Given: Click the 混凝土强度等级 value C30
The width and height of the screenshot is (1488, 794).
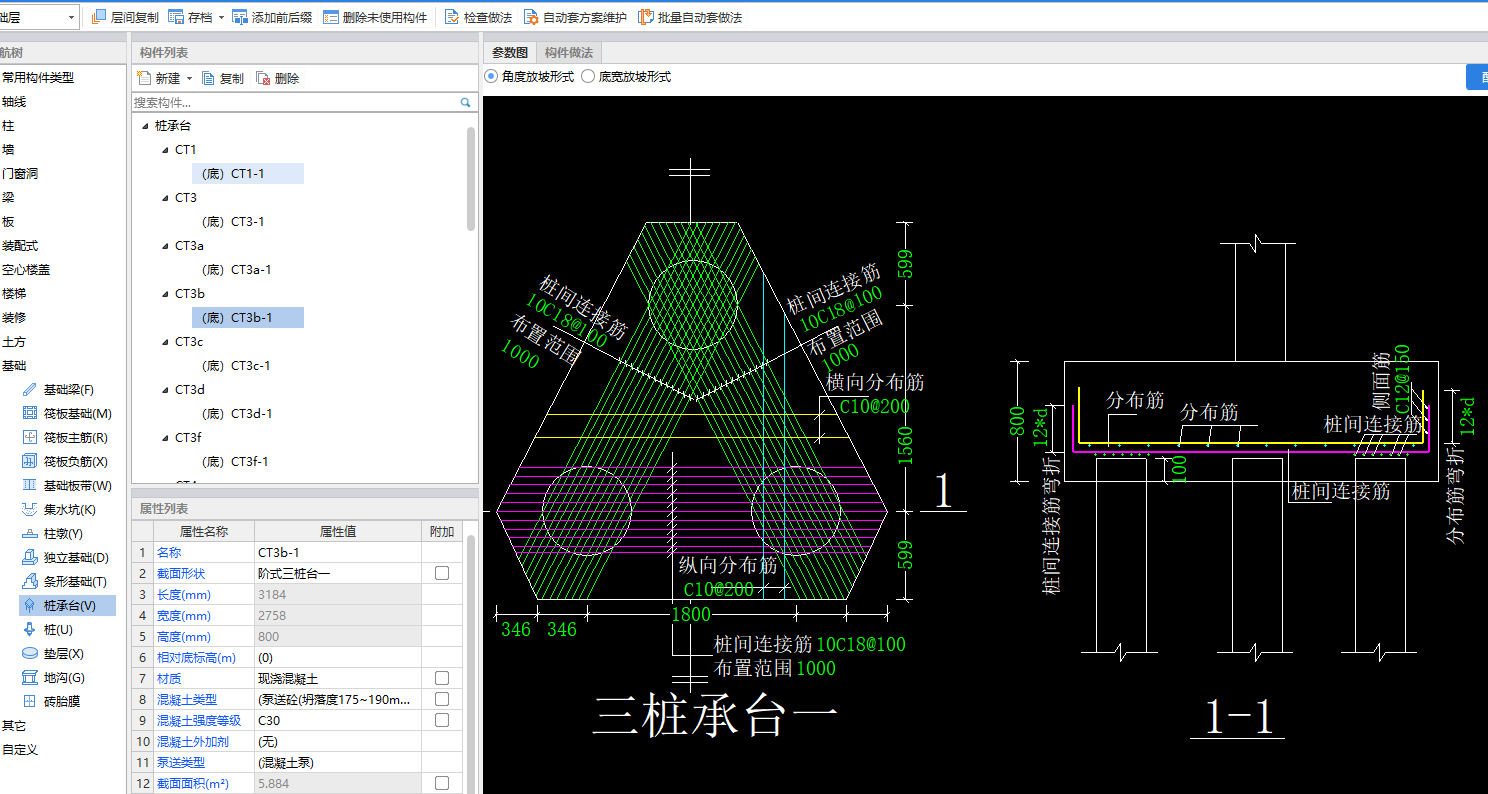Looking at the screenshot, I should pyautogui.click(x=338, y=720).
